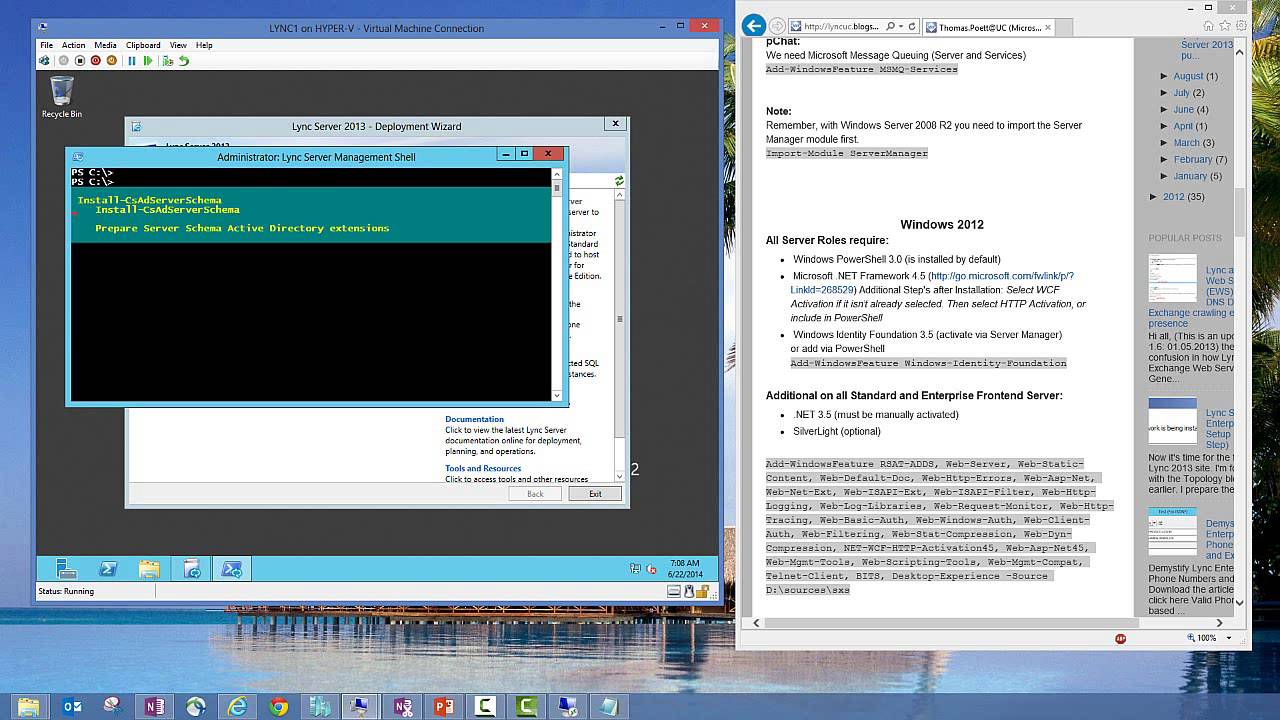Open Internet Explorer from host taskbar
Viewport: 1280px width, 720px height.
[237, 706]
